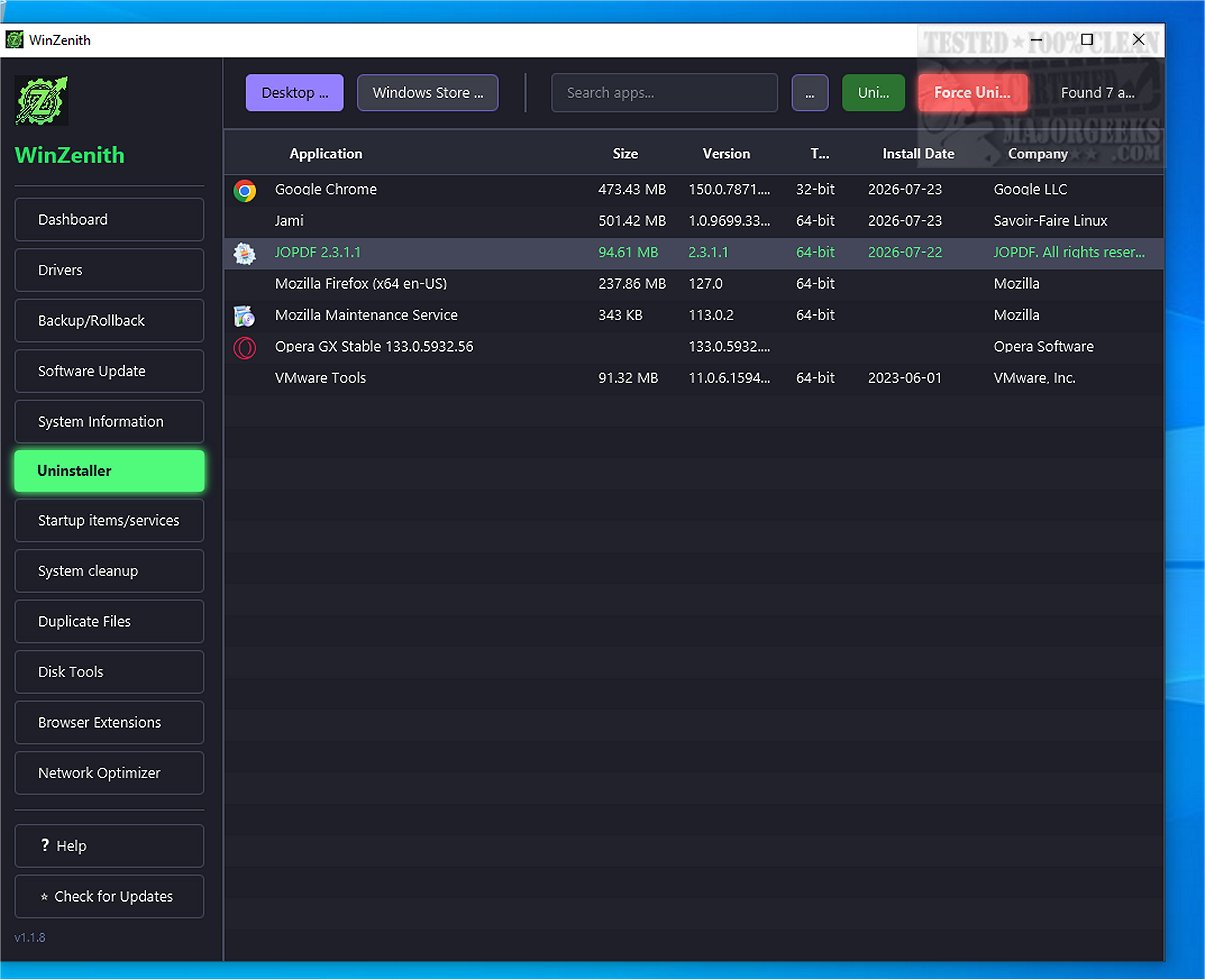Image resolution: width=1205 pixels, height=980 pixels.
Task: Open Startup items/services section
Action: coord(109,521)
